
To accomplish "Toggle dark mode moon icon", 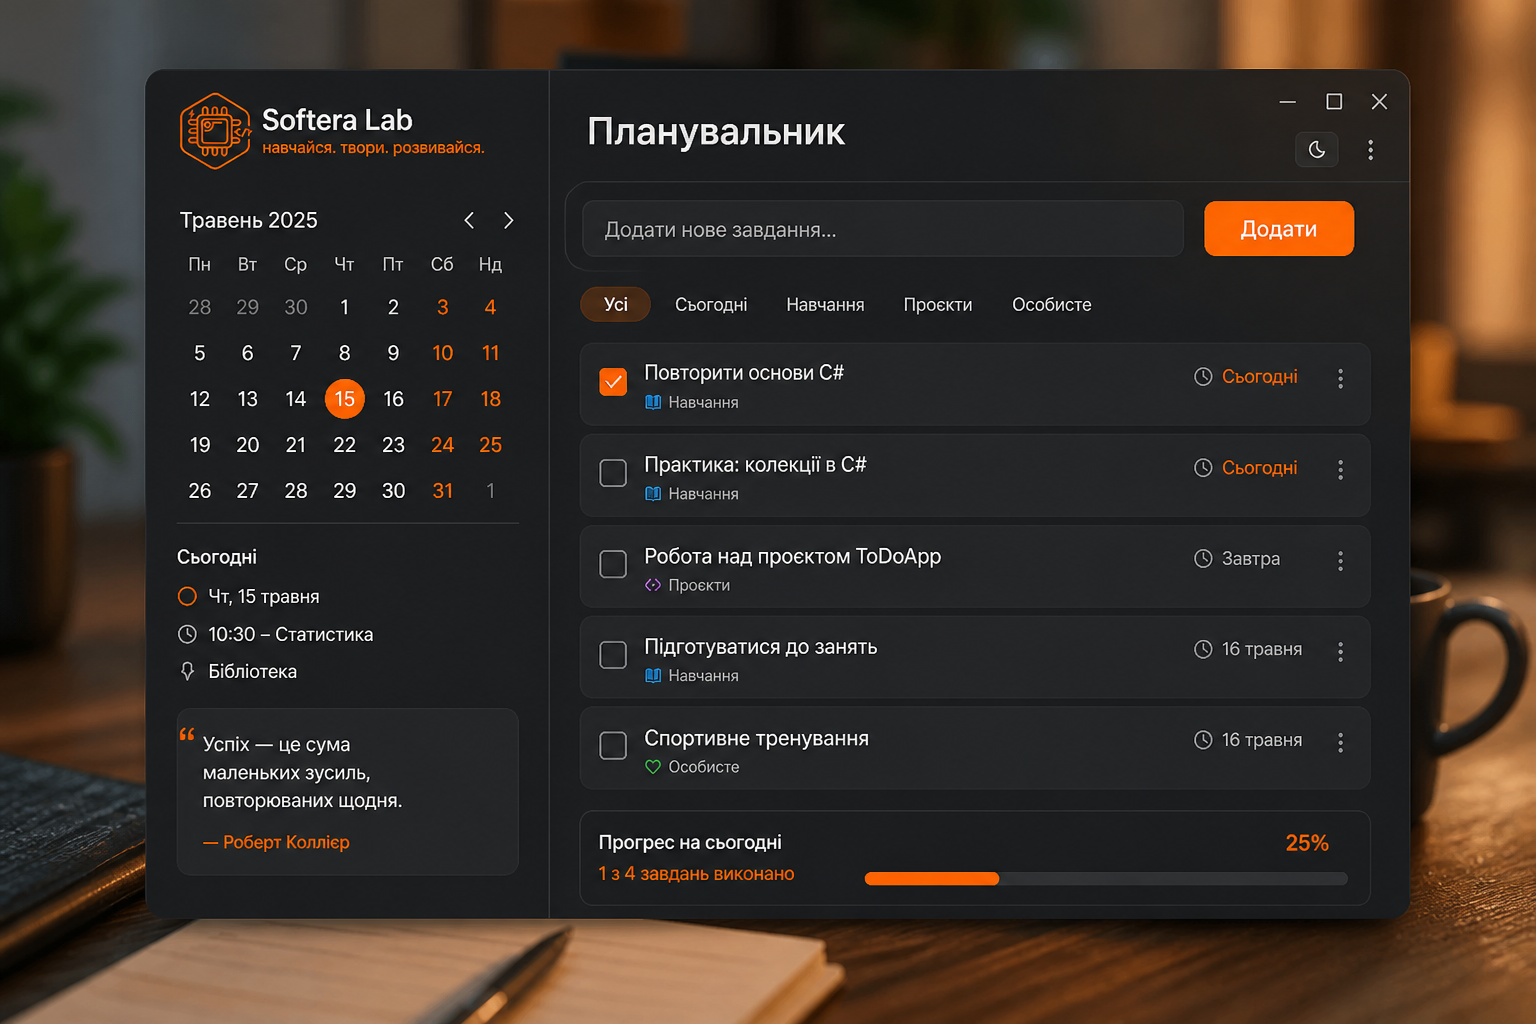I will coord(1317,150).
